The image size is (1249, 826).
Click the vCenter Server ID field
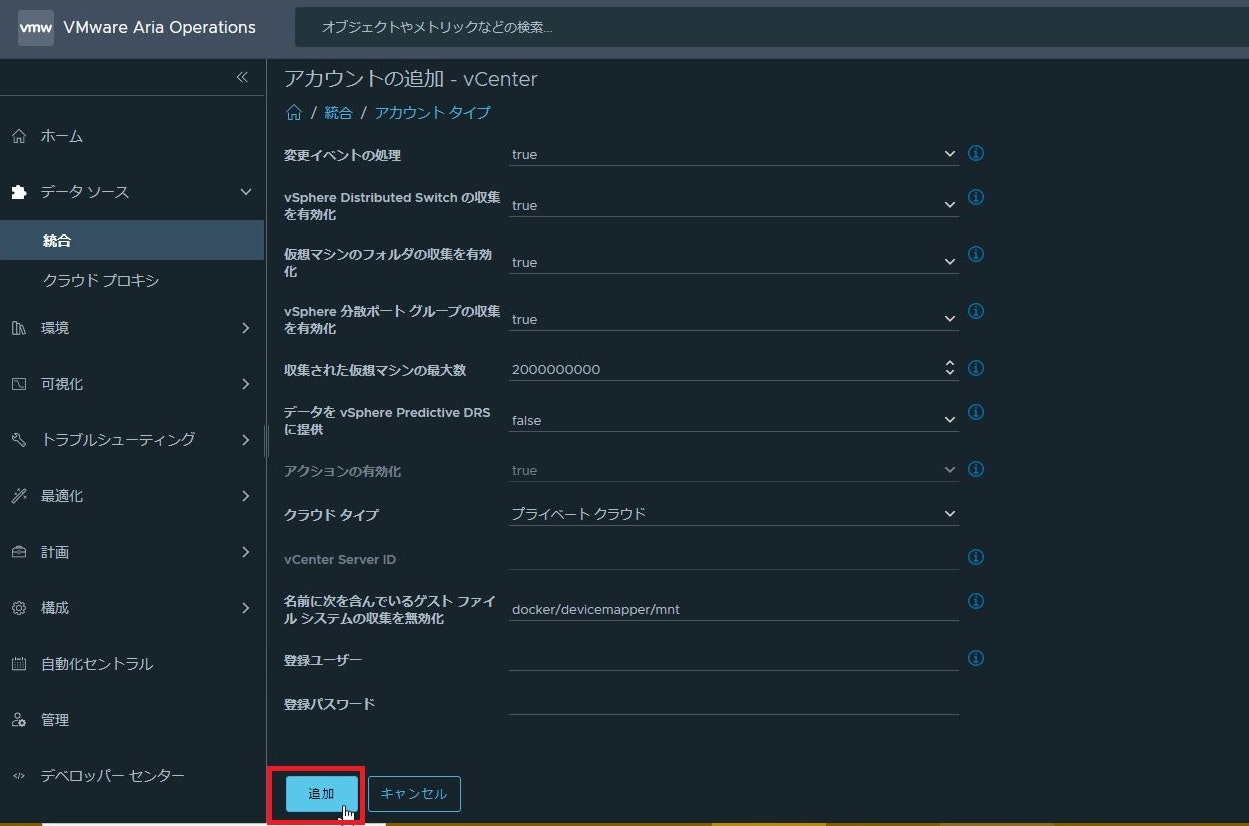point(733,558)
